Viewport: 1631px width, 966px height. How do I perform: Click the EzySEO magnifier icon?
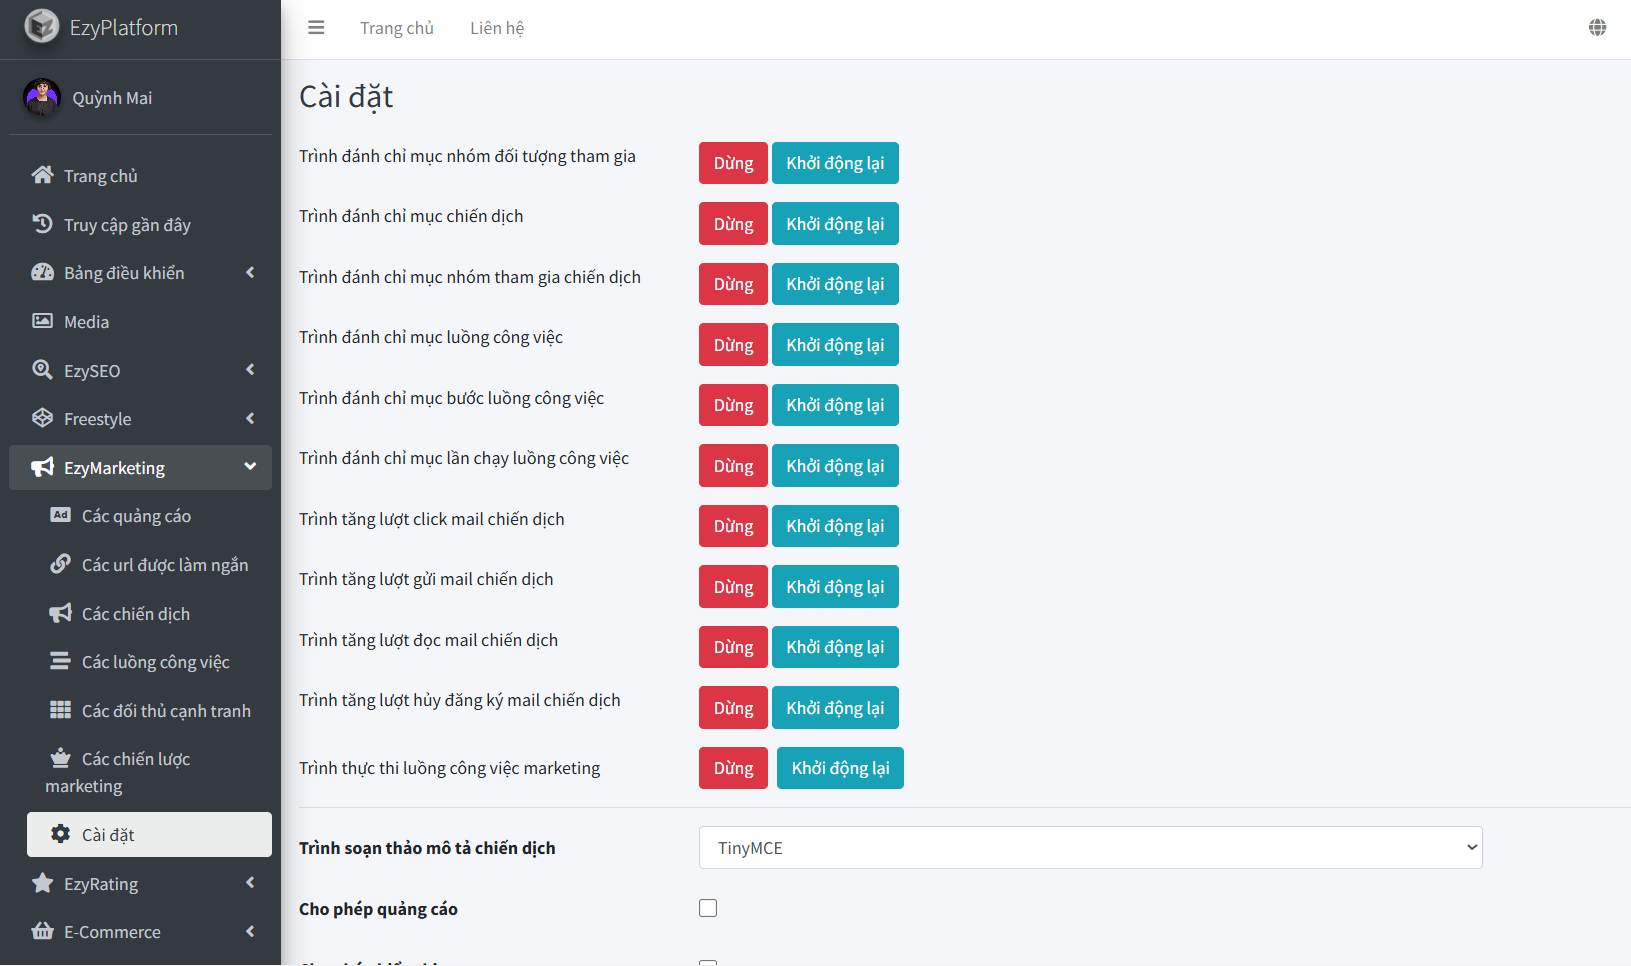42,370
